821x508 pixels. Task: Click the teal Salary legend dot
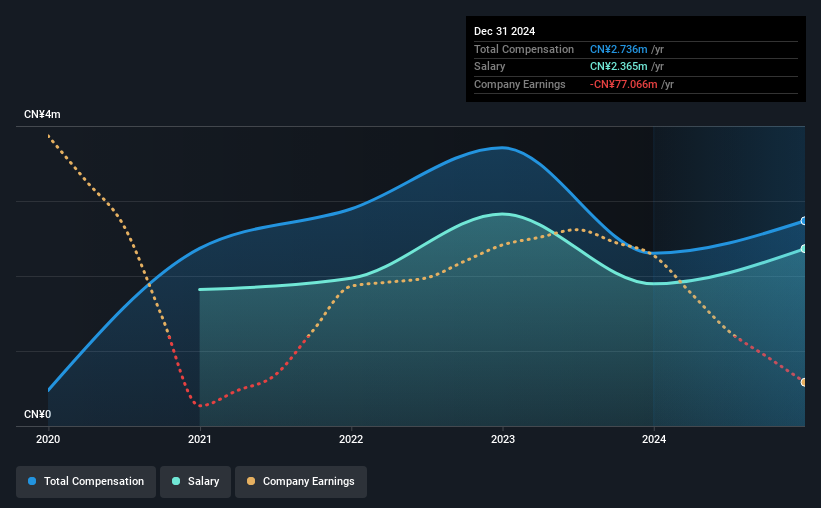176,481
